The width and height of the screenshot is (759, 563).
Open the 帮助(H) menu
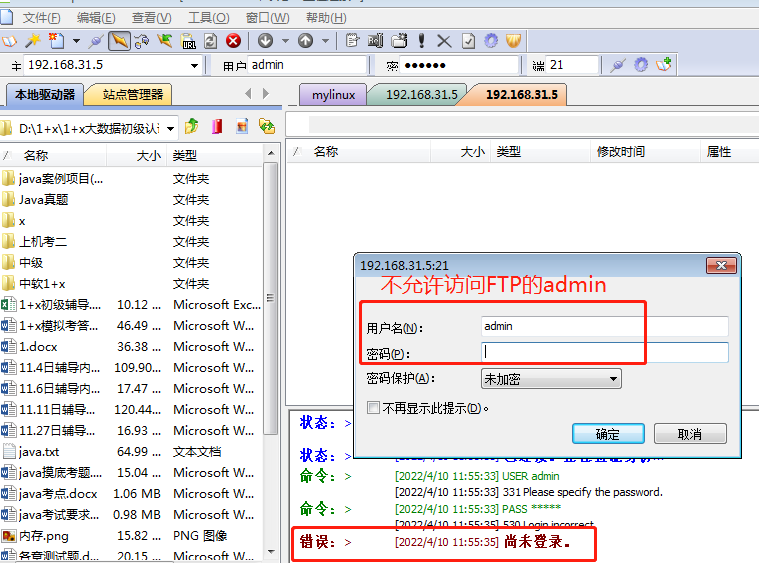click(326, 18)
